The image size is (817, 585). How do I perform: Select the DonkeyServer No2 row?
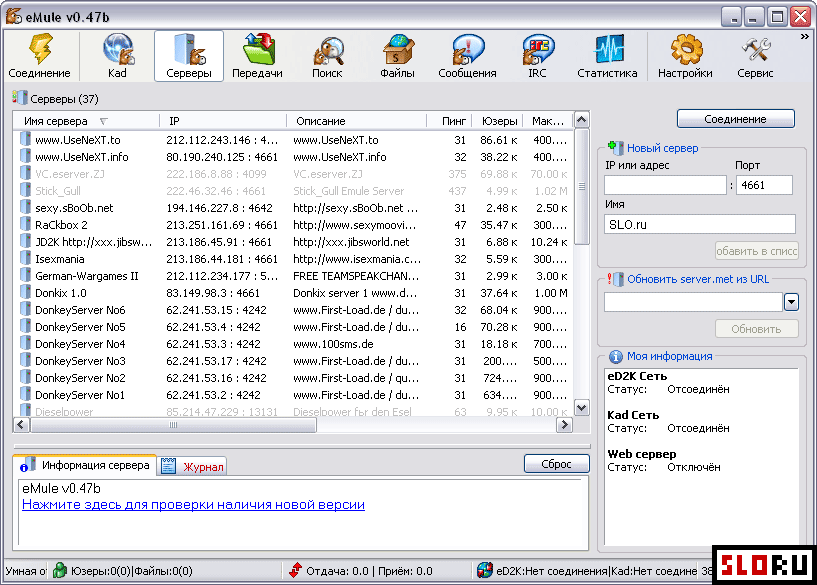293,378
